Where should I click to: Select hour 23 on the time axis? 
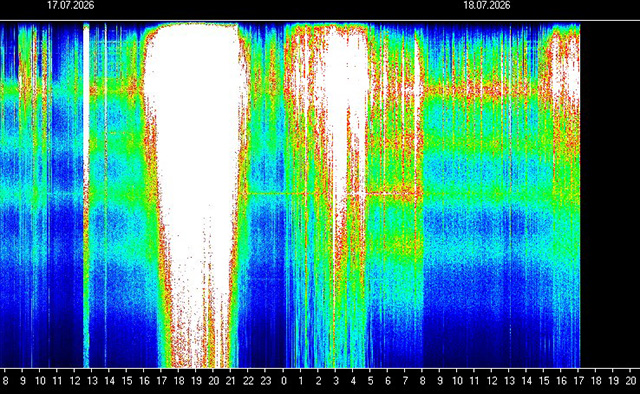pos(266,381)
